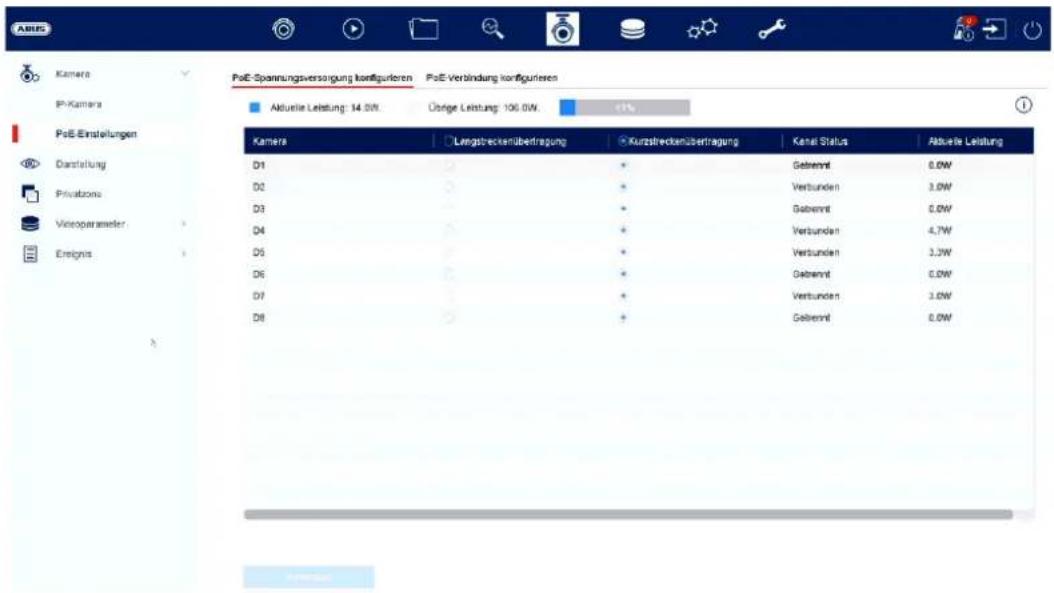Enable Langstreckenübertragung header checkbox

450,141
